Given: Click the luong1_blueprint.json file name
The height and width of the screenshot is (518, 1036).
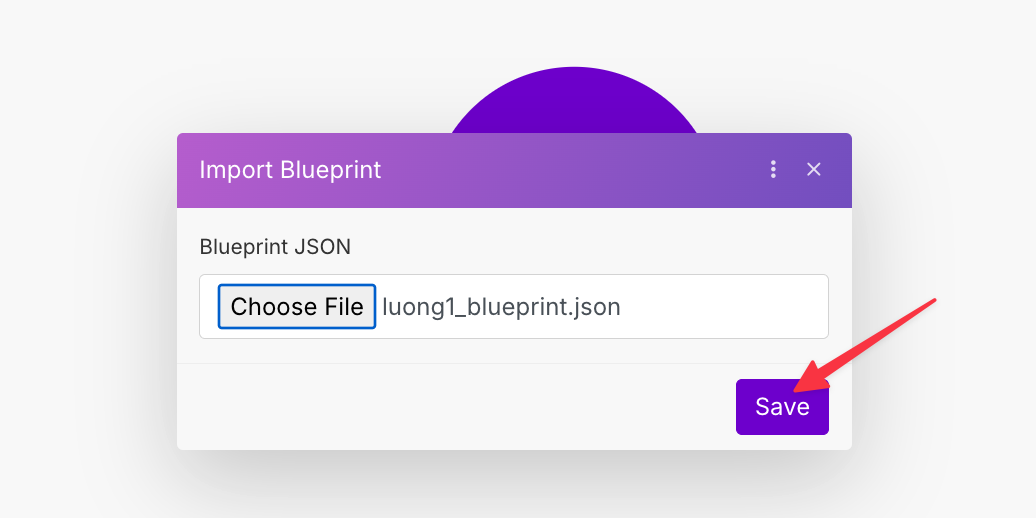Looking at the screenshot, I should click(x=501, y=307).
